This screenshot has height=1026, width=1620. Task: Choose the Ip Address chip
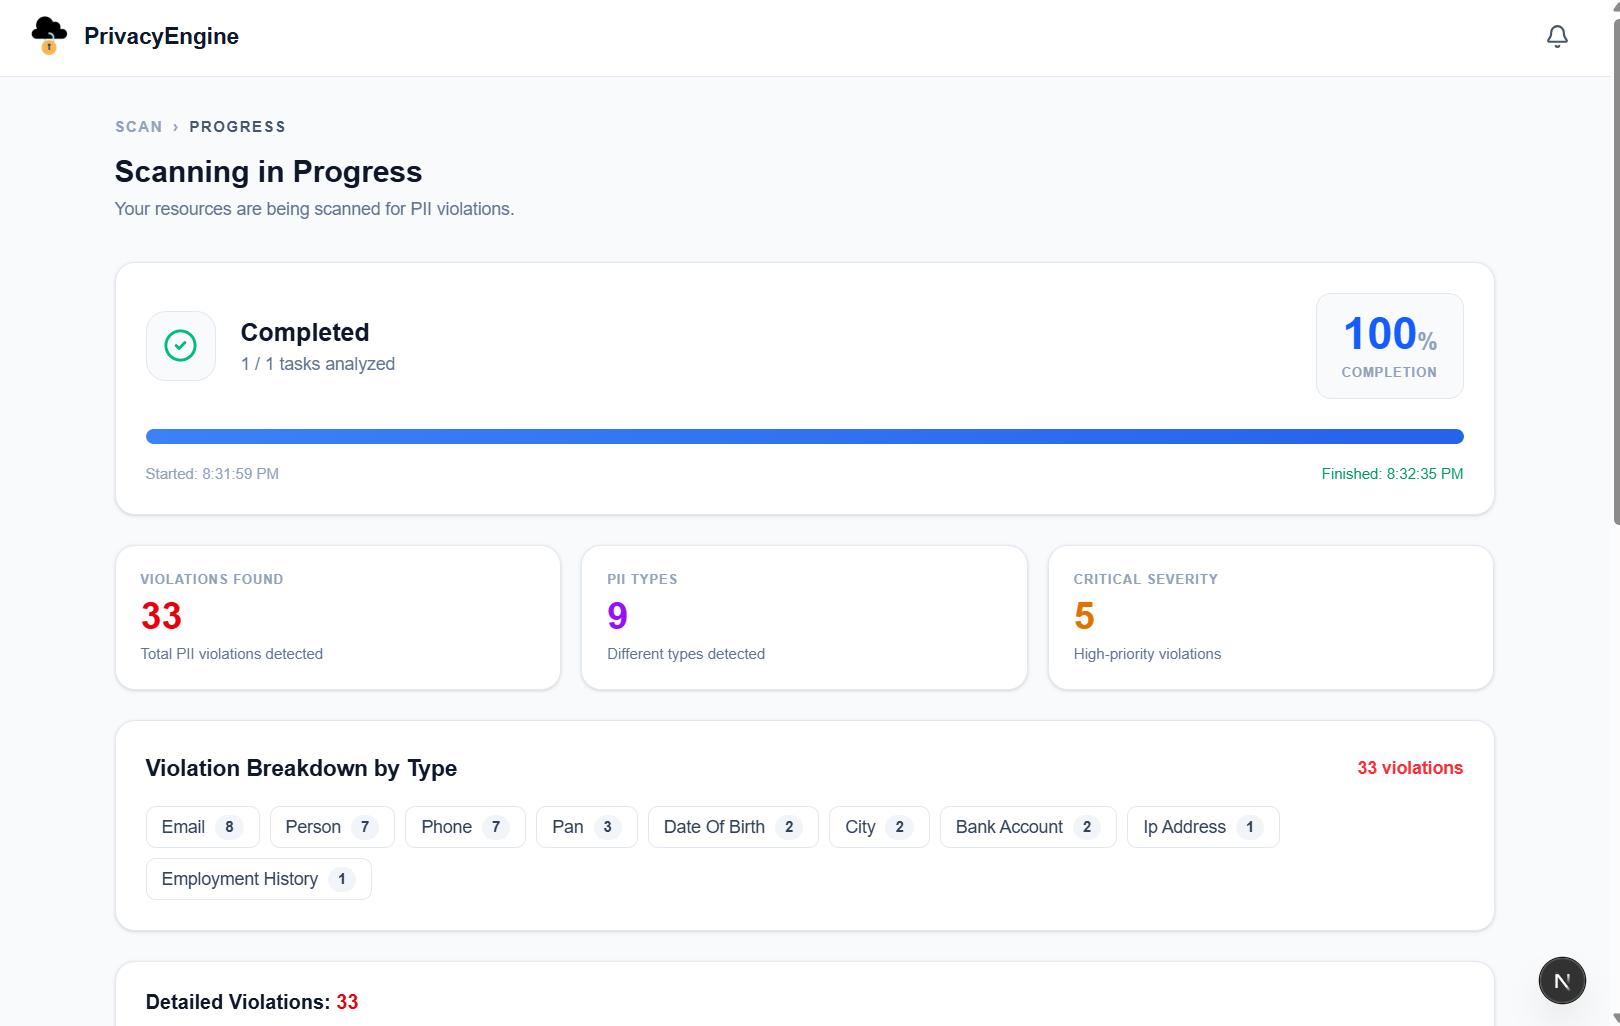[1203, 827]
